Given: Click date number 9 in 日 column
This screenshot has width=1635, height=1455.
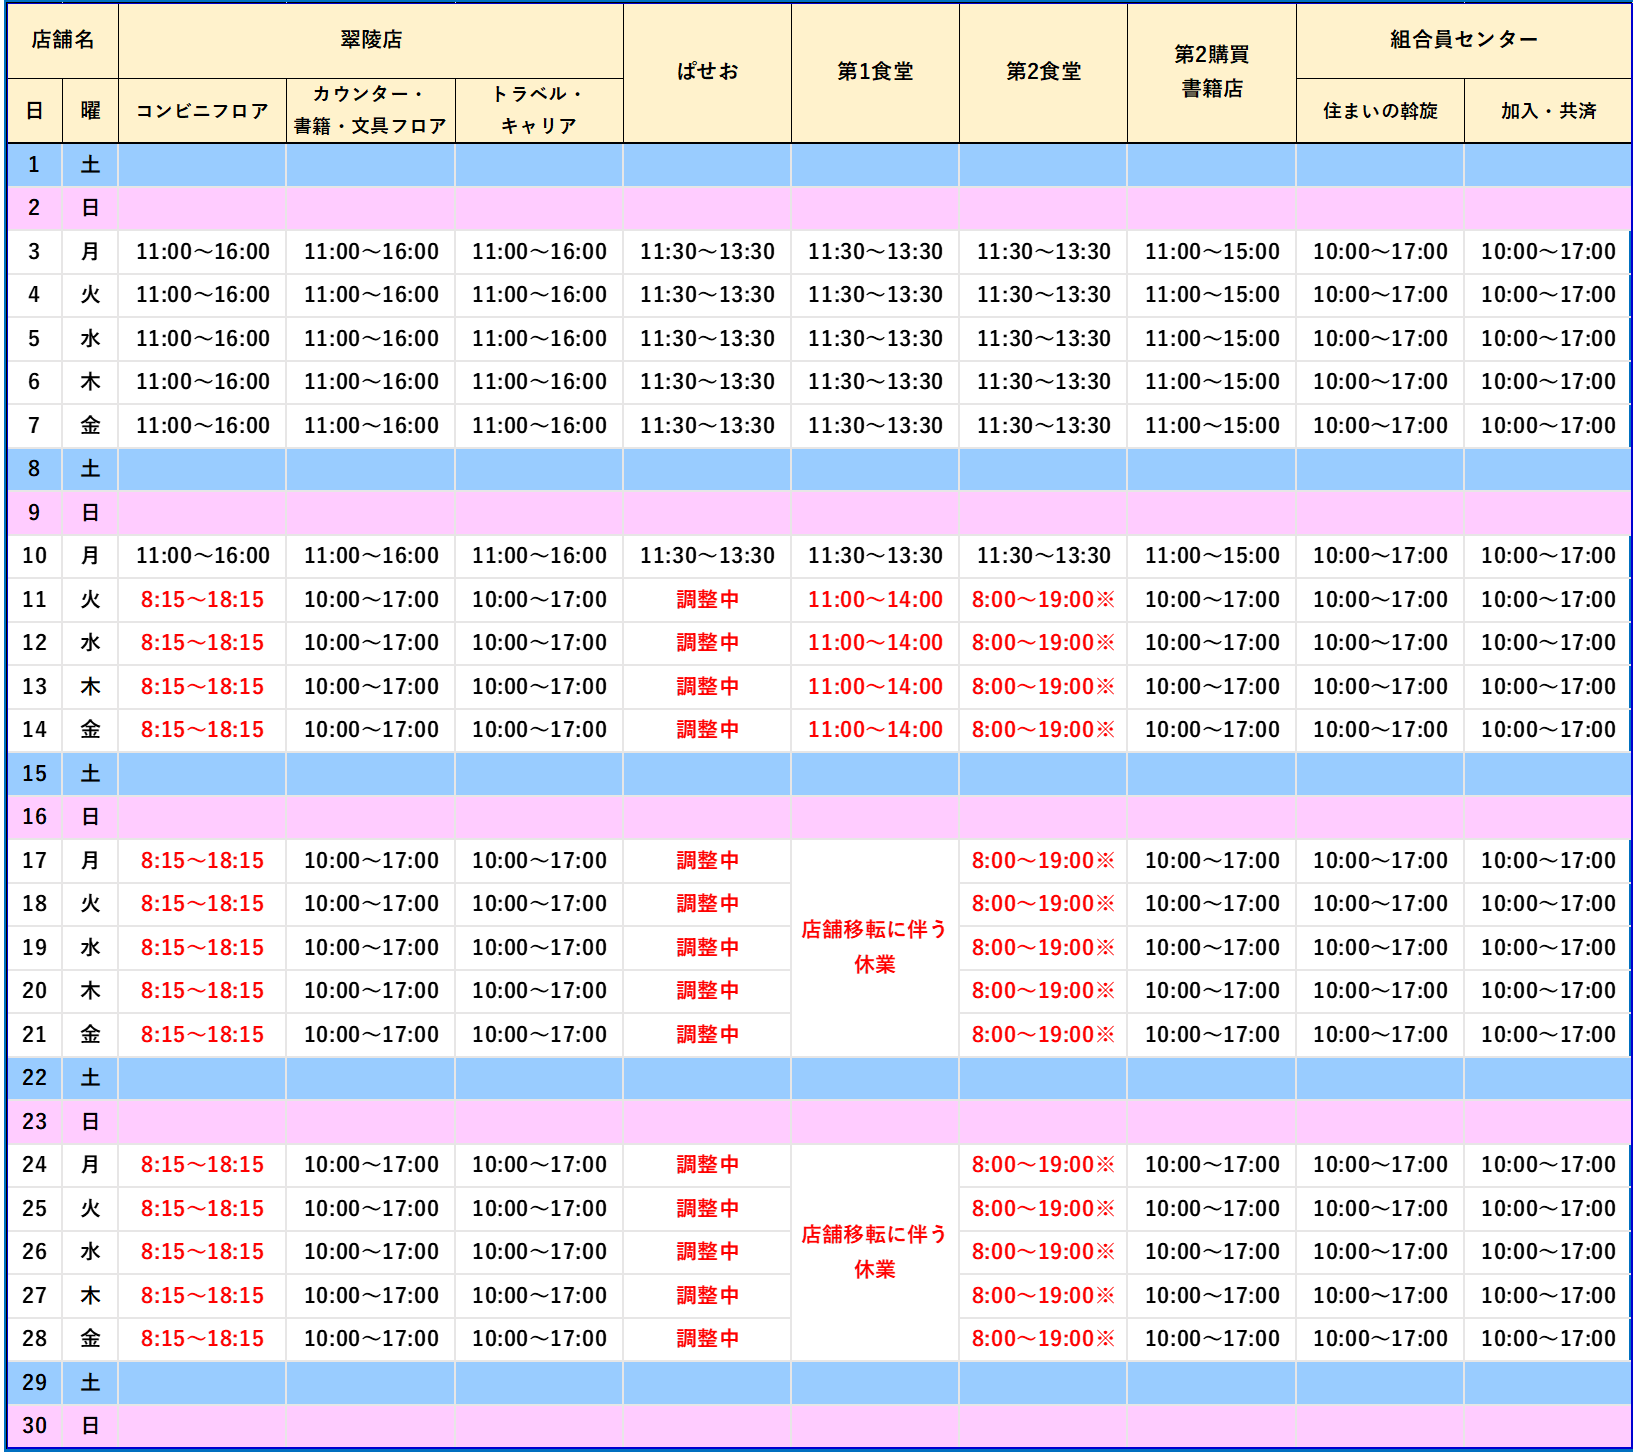Looking at the screenshot, I should 34,513.
